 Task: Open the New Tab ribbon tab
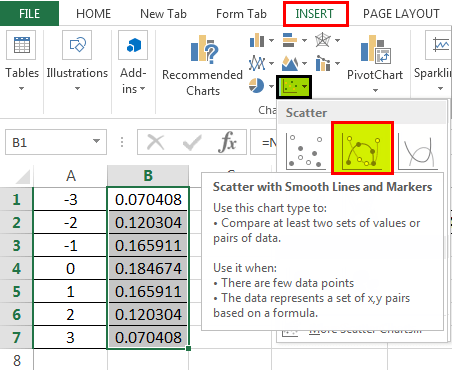coord(163,14)
